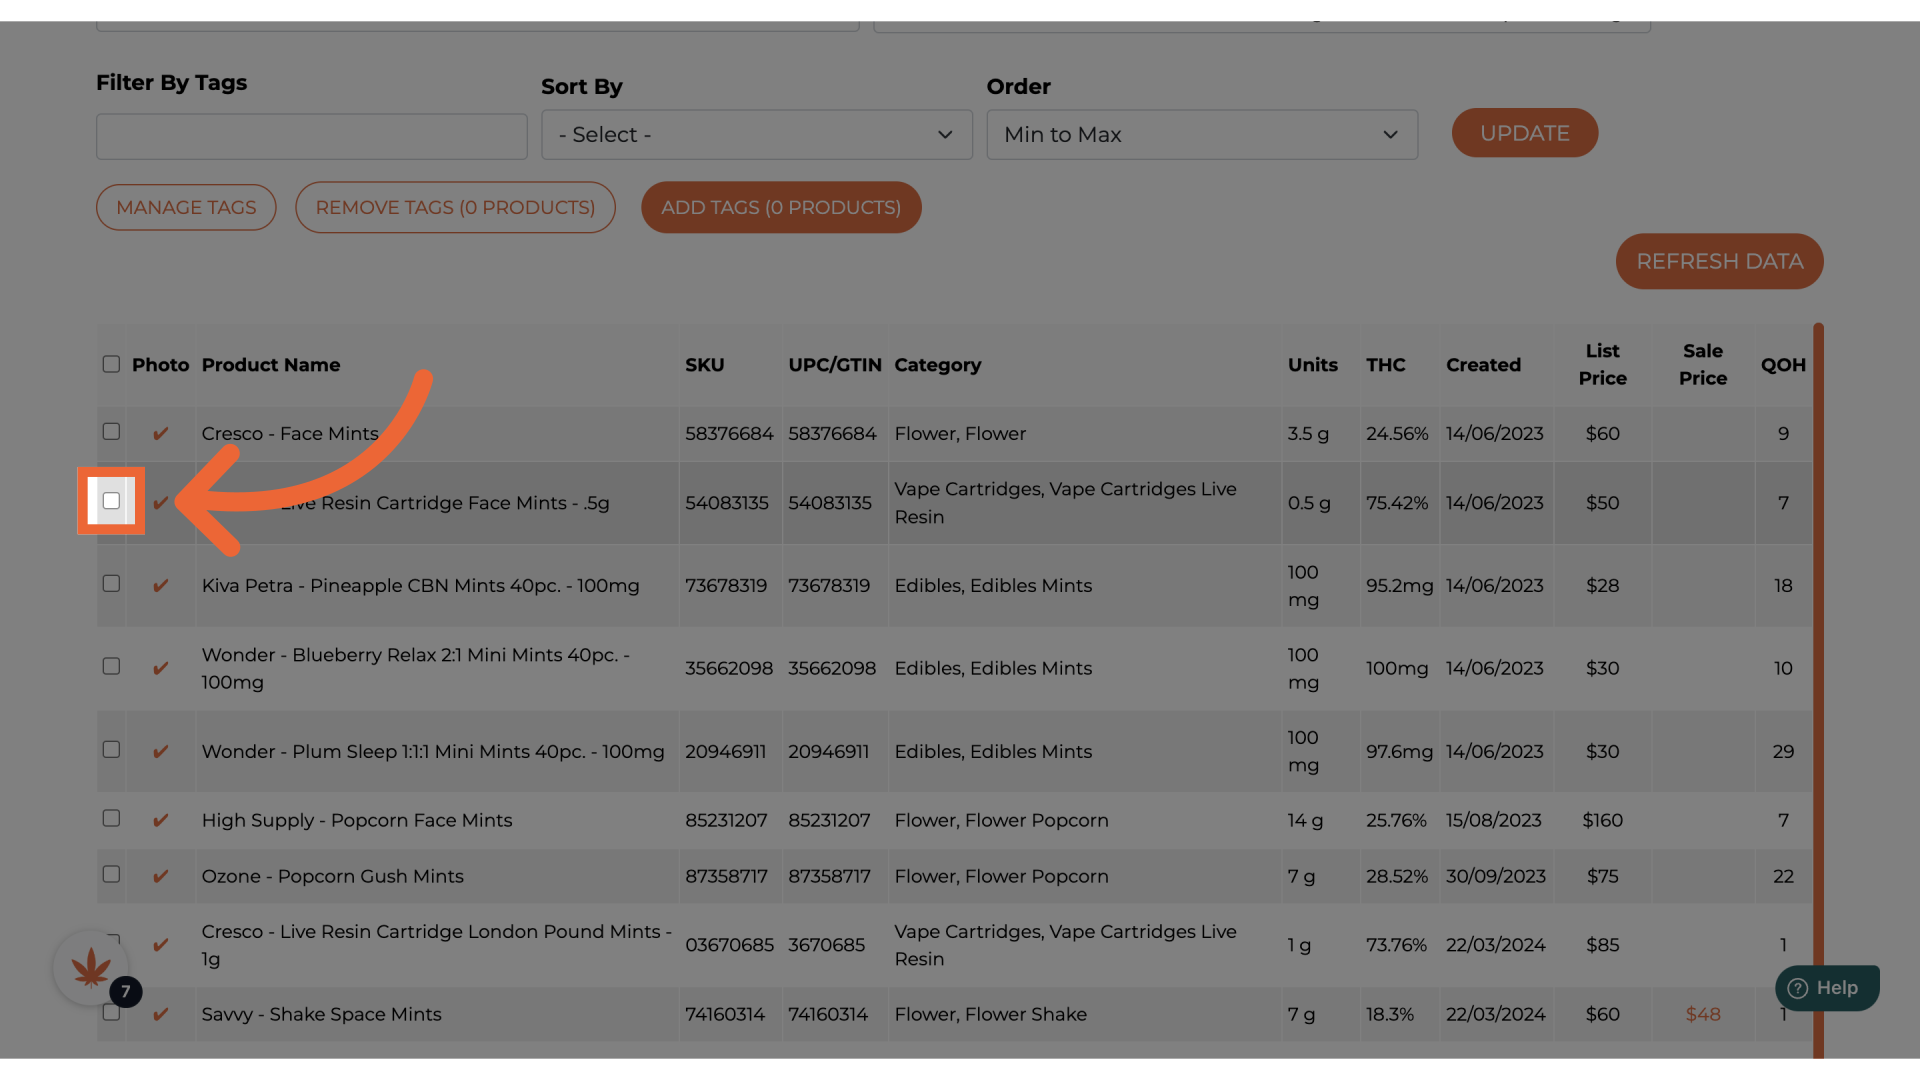
Task: Expand the Order Min to Max dropdown
Action: click(x=1201, y=135)
